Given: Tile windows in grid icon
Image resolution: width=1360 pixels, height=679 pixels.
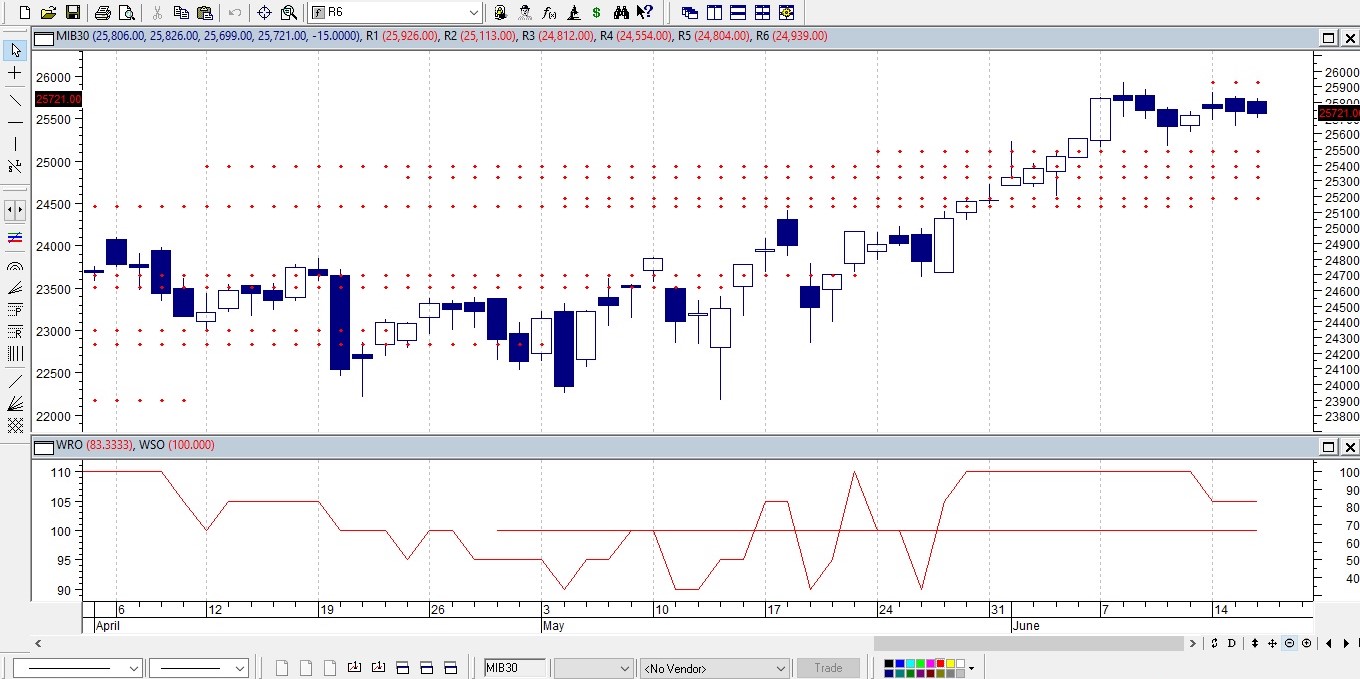Looking at the screenshot, I should [762, 12].
